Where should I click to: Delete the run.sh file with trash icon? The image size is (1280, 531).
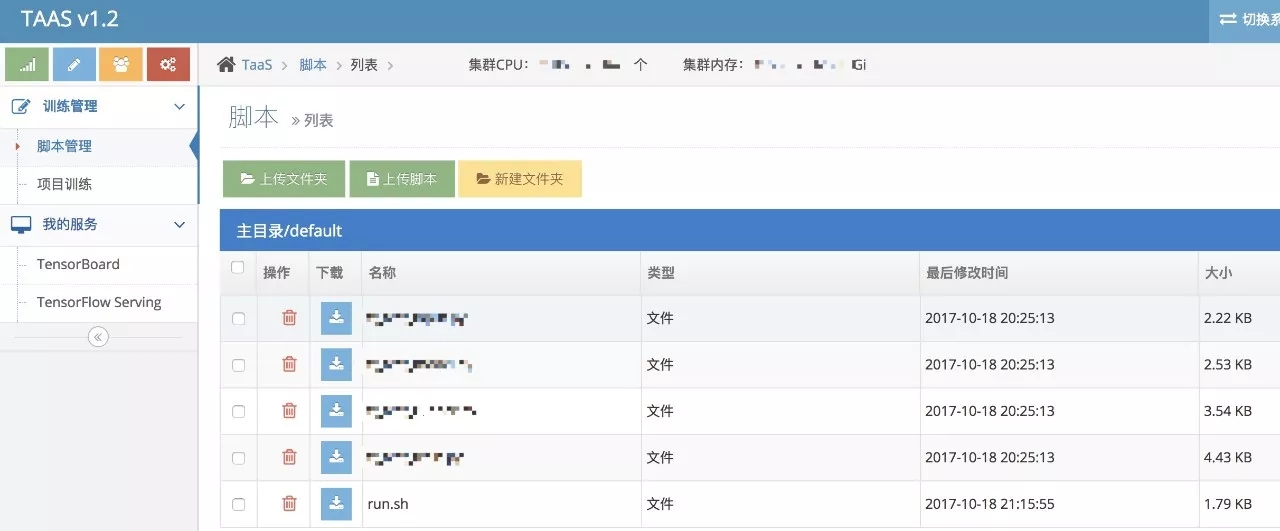click(x=289, y=504)
